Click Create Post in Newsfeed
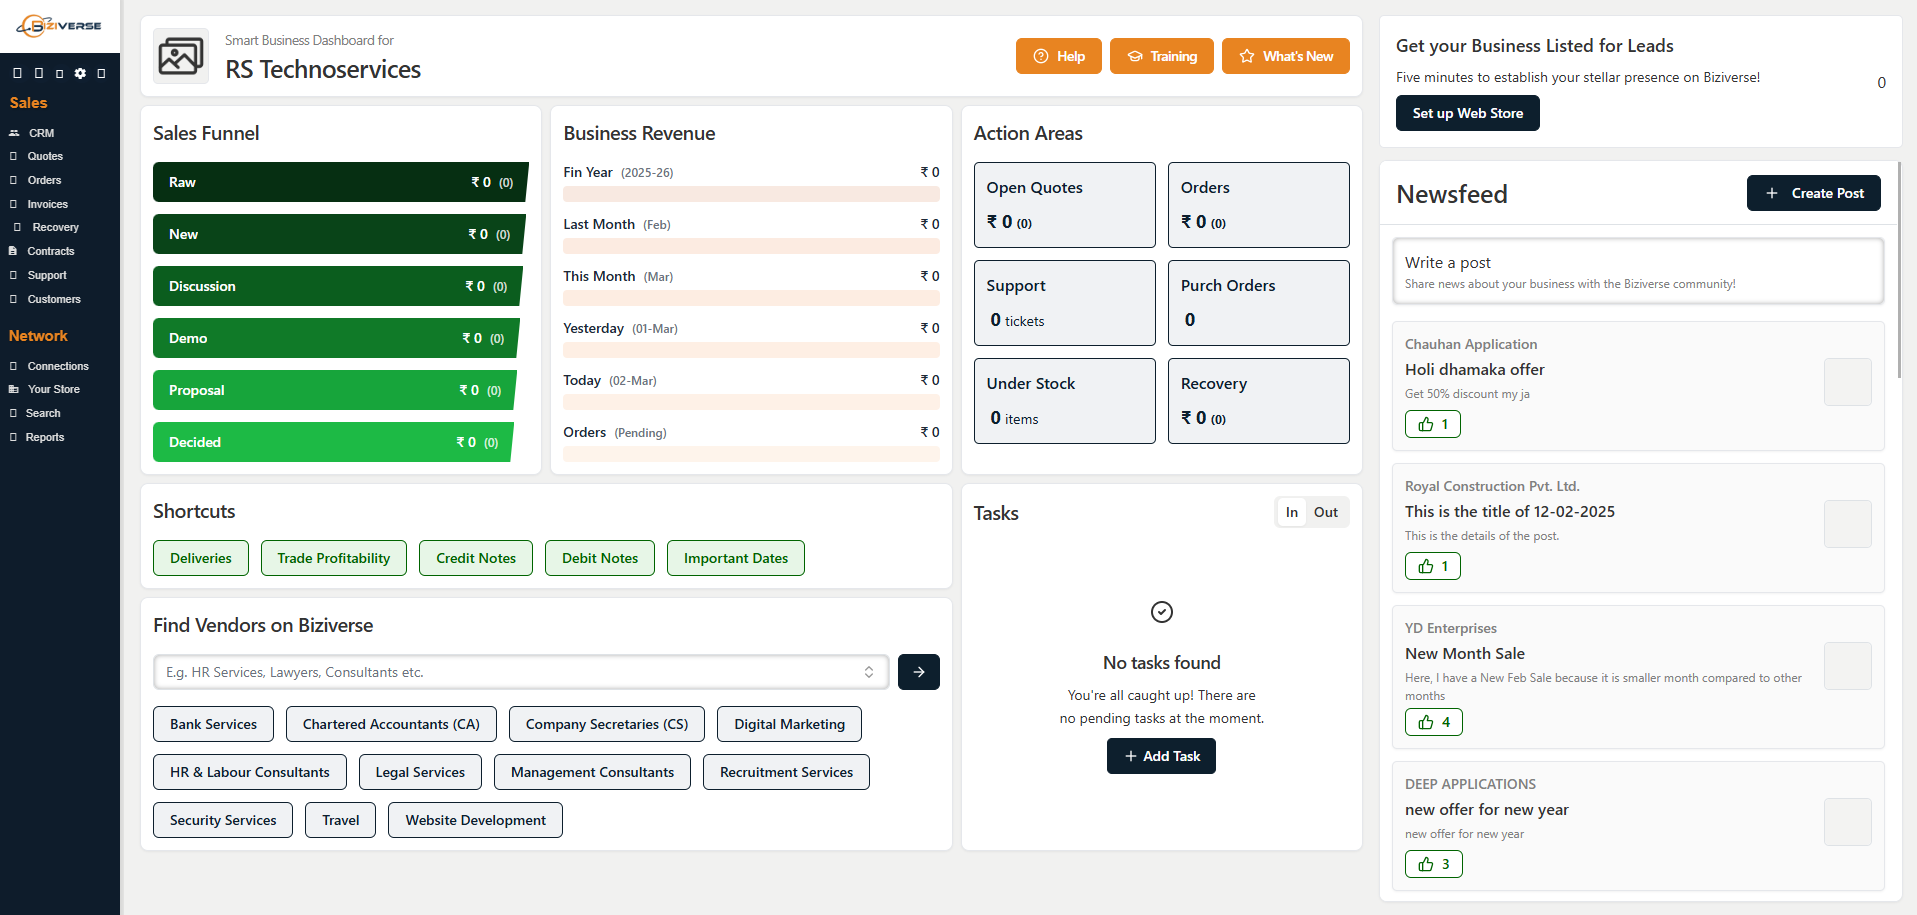The height and width of the screenshot is (915, 1917). [1813, 193]
